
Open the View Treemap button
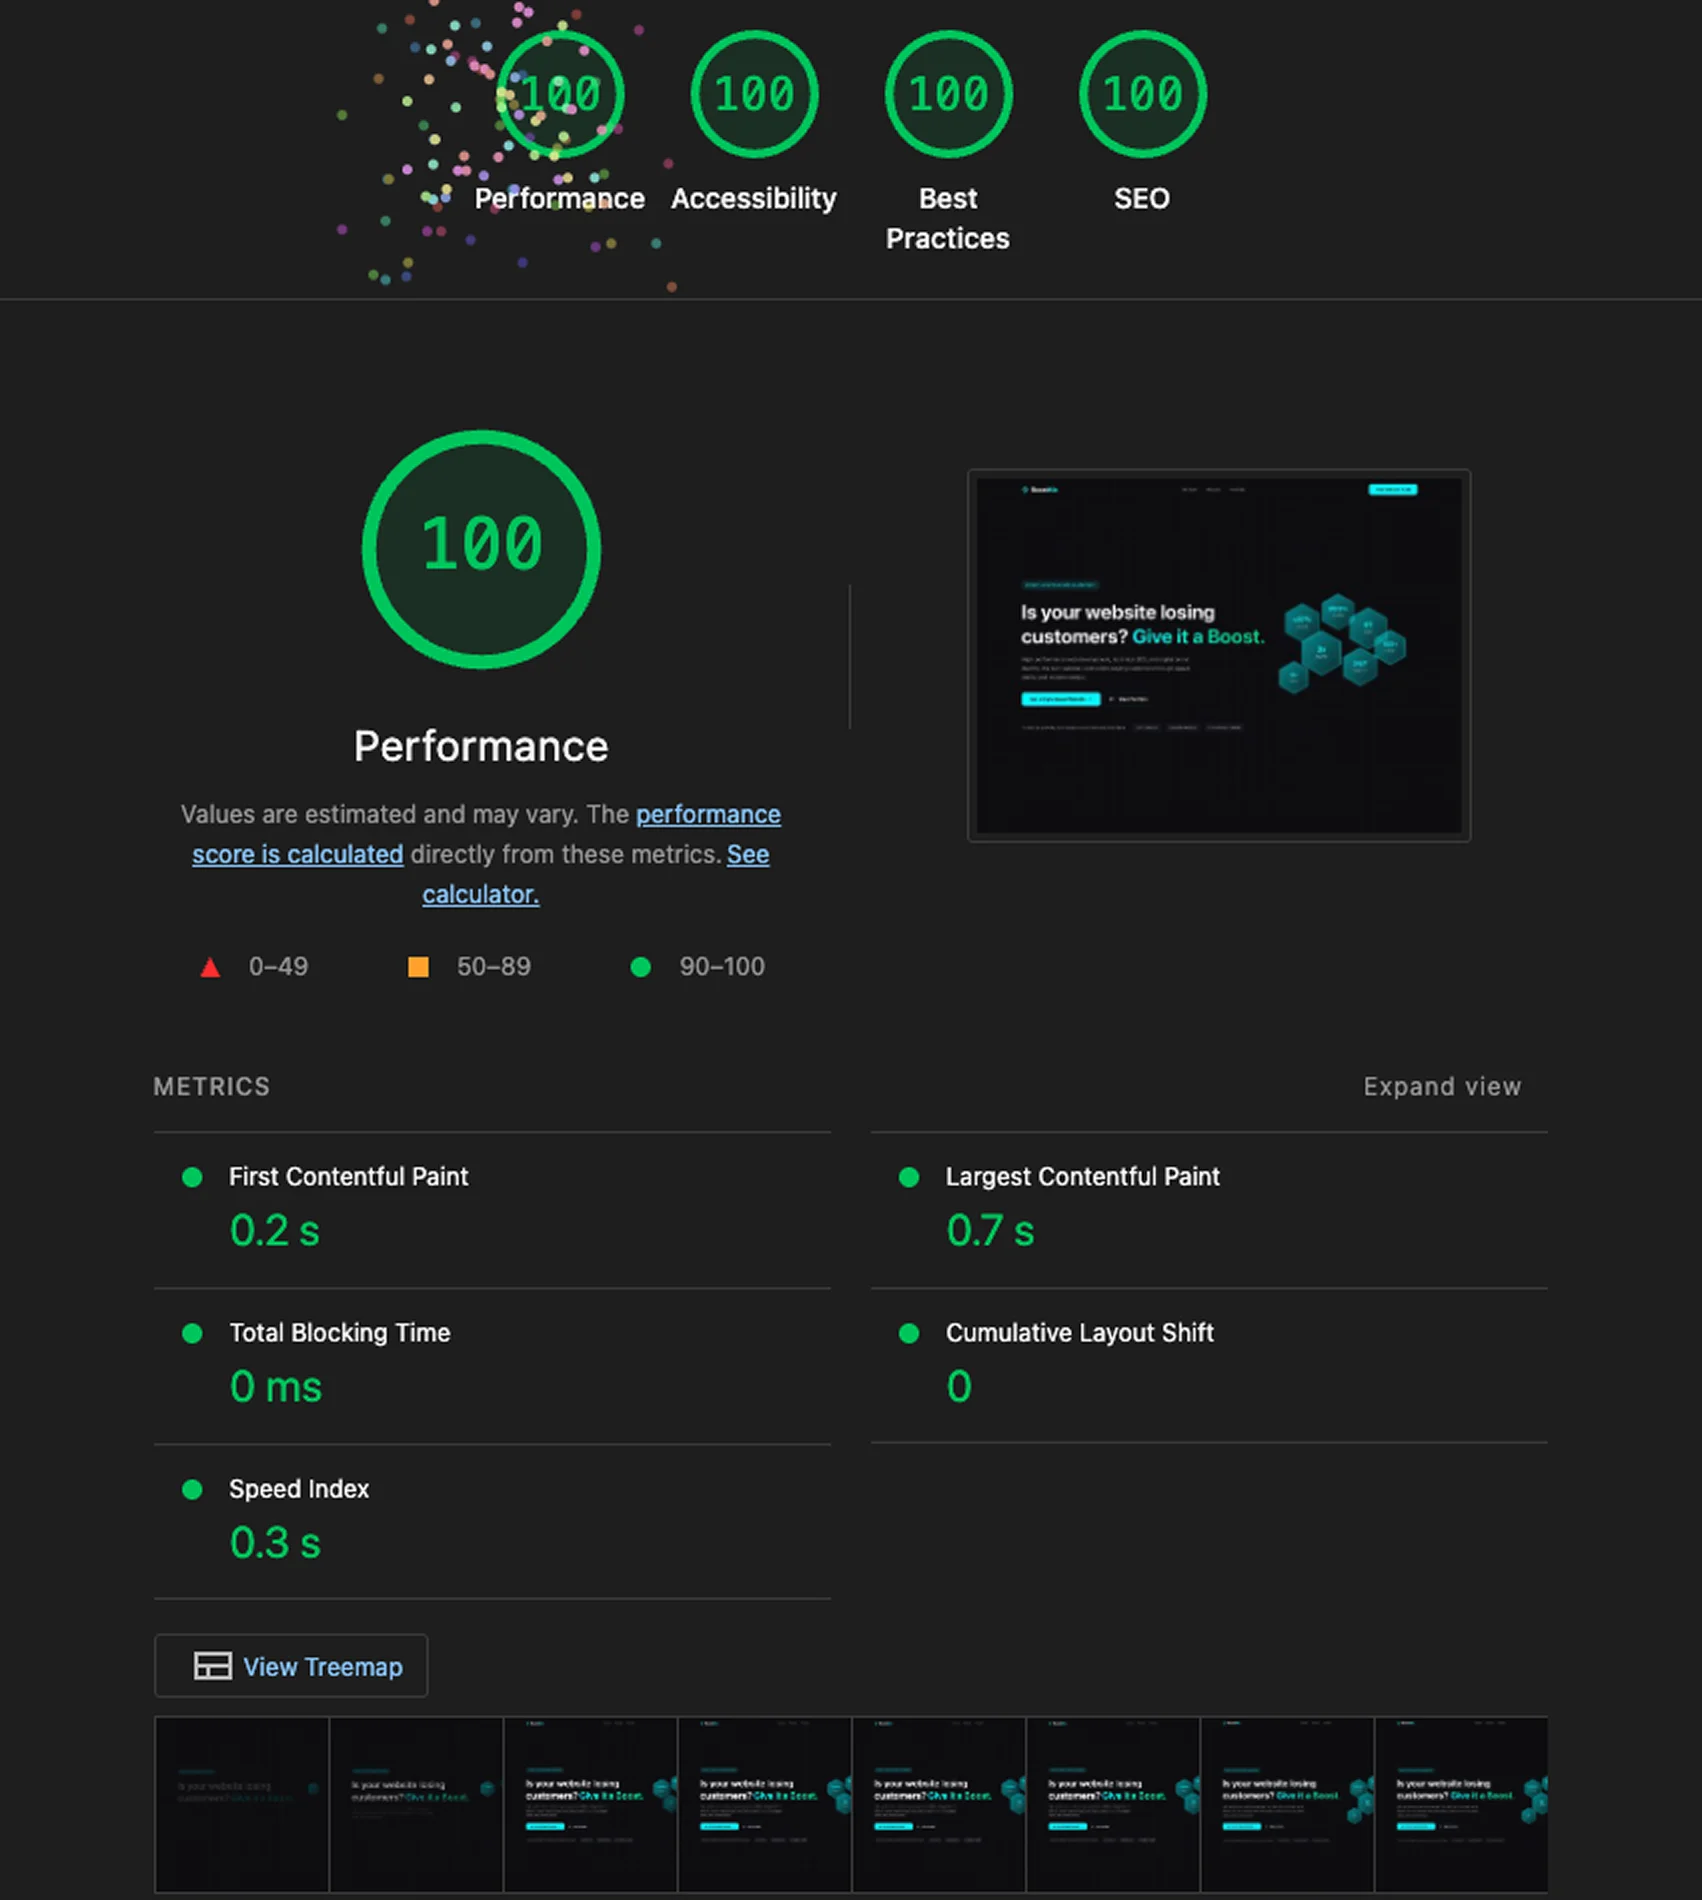pos(291,1666)
